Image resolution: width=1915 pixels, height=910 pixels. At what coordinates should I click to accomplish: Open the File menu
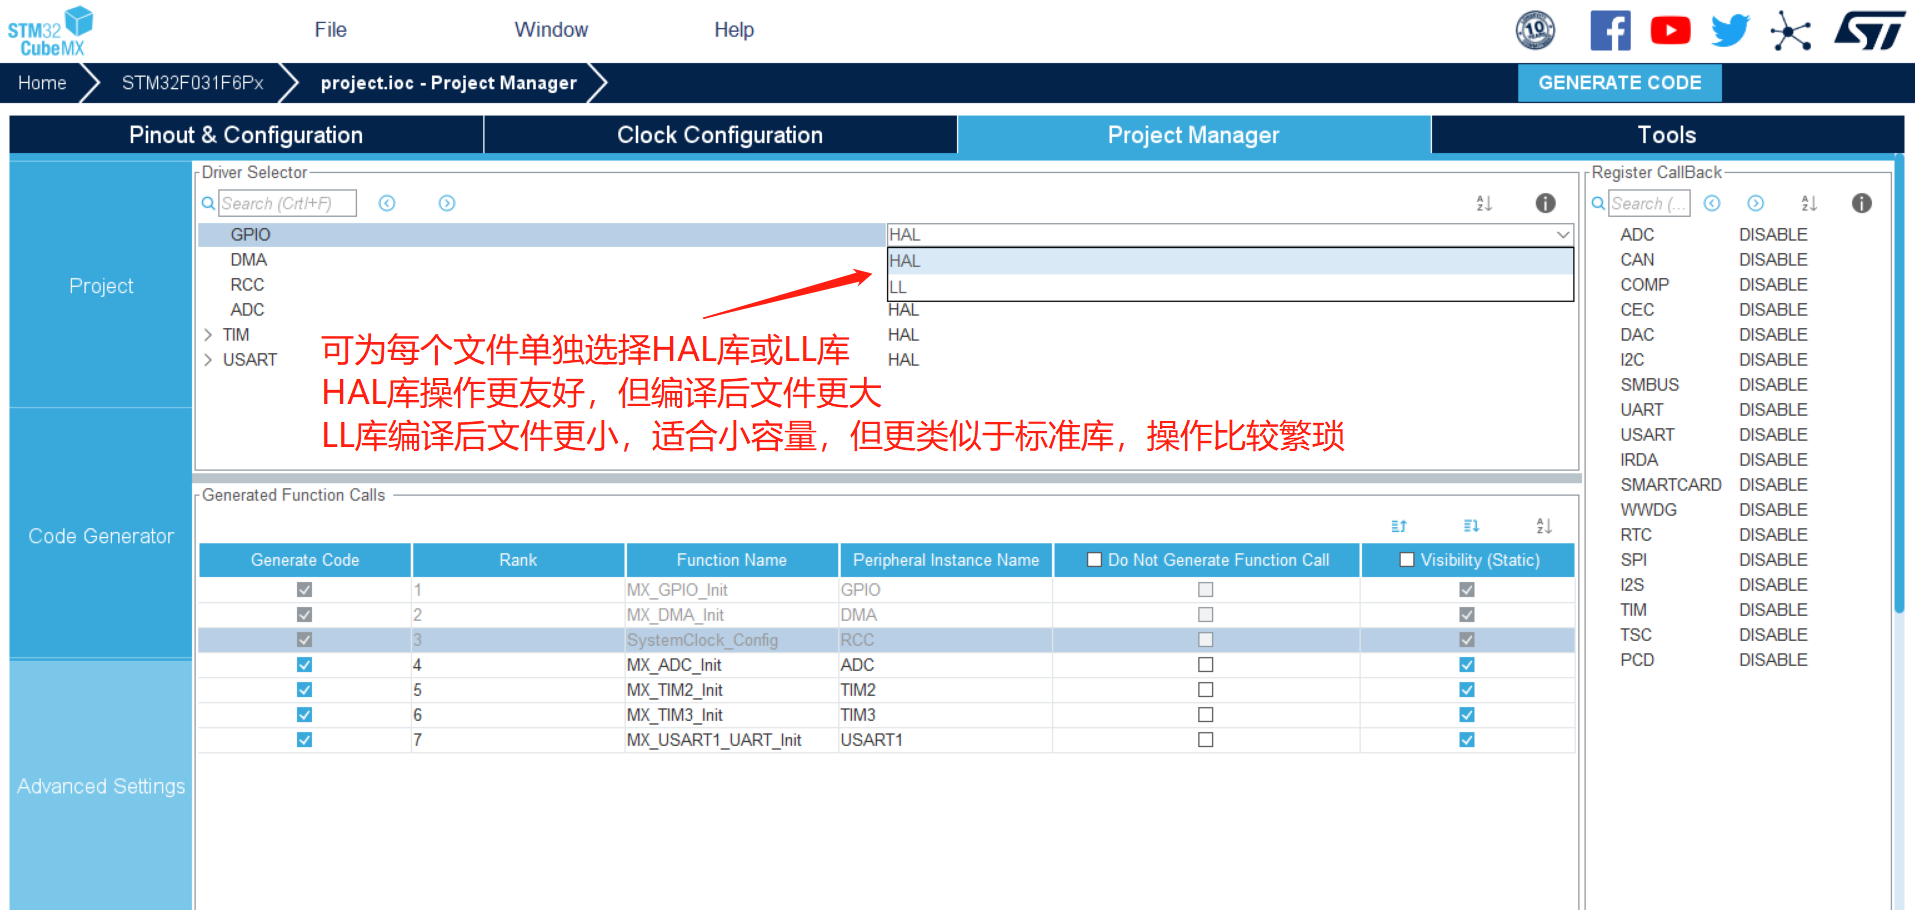click(330, 30)
